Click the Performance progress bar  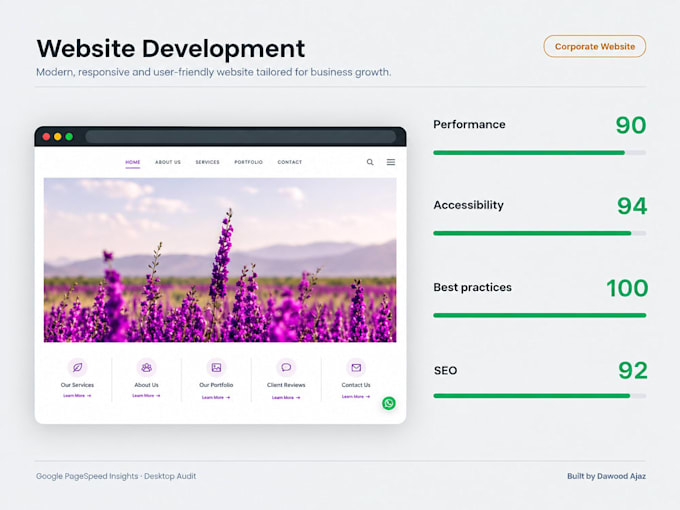pyautogui.click(x=539, y=153)
